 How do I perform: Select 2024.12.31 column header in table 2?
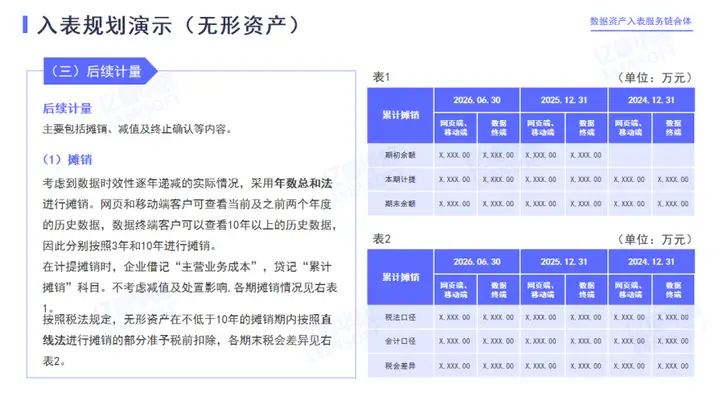coord(651,262)
